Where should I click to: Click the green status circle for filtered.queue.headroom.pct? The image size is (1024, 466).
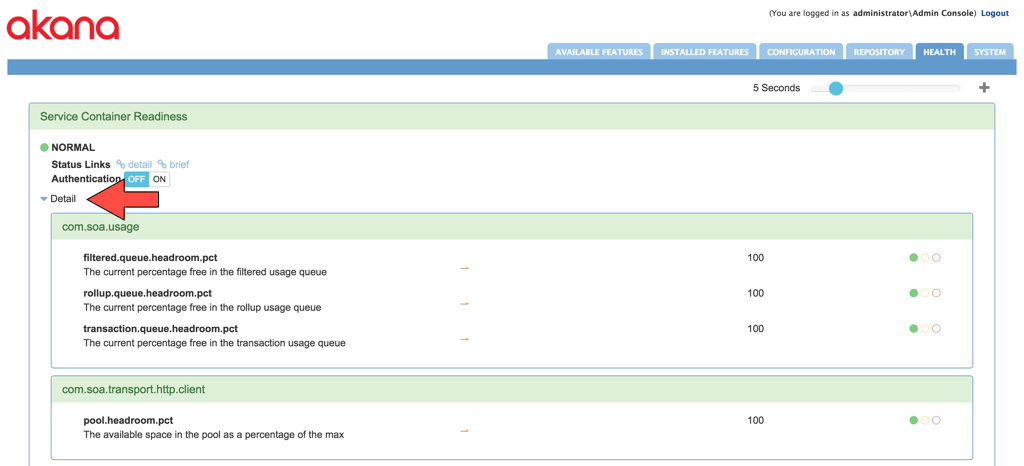(914, 258)
